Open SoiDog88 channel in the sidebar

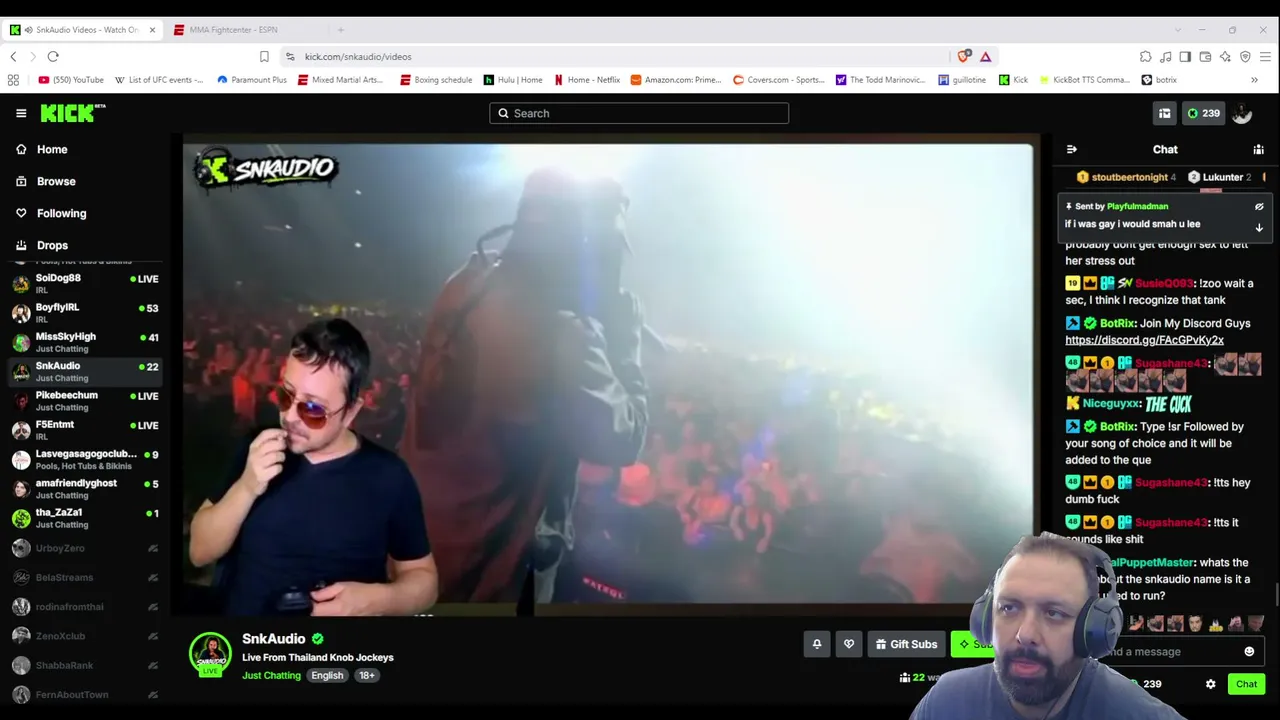point(84,283)
